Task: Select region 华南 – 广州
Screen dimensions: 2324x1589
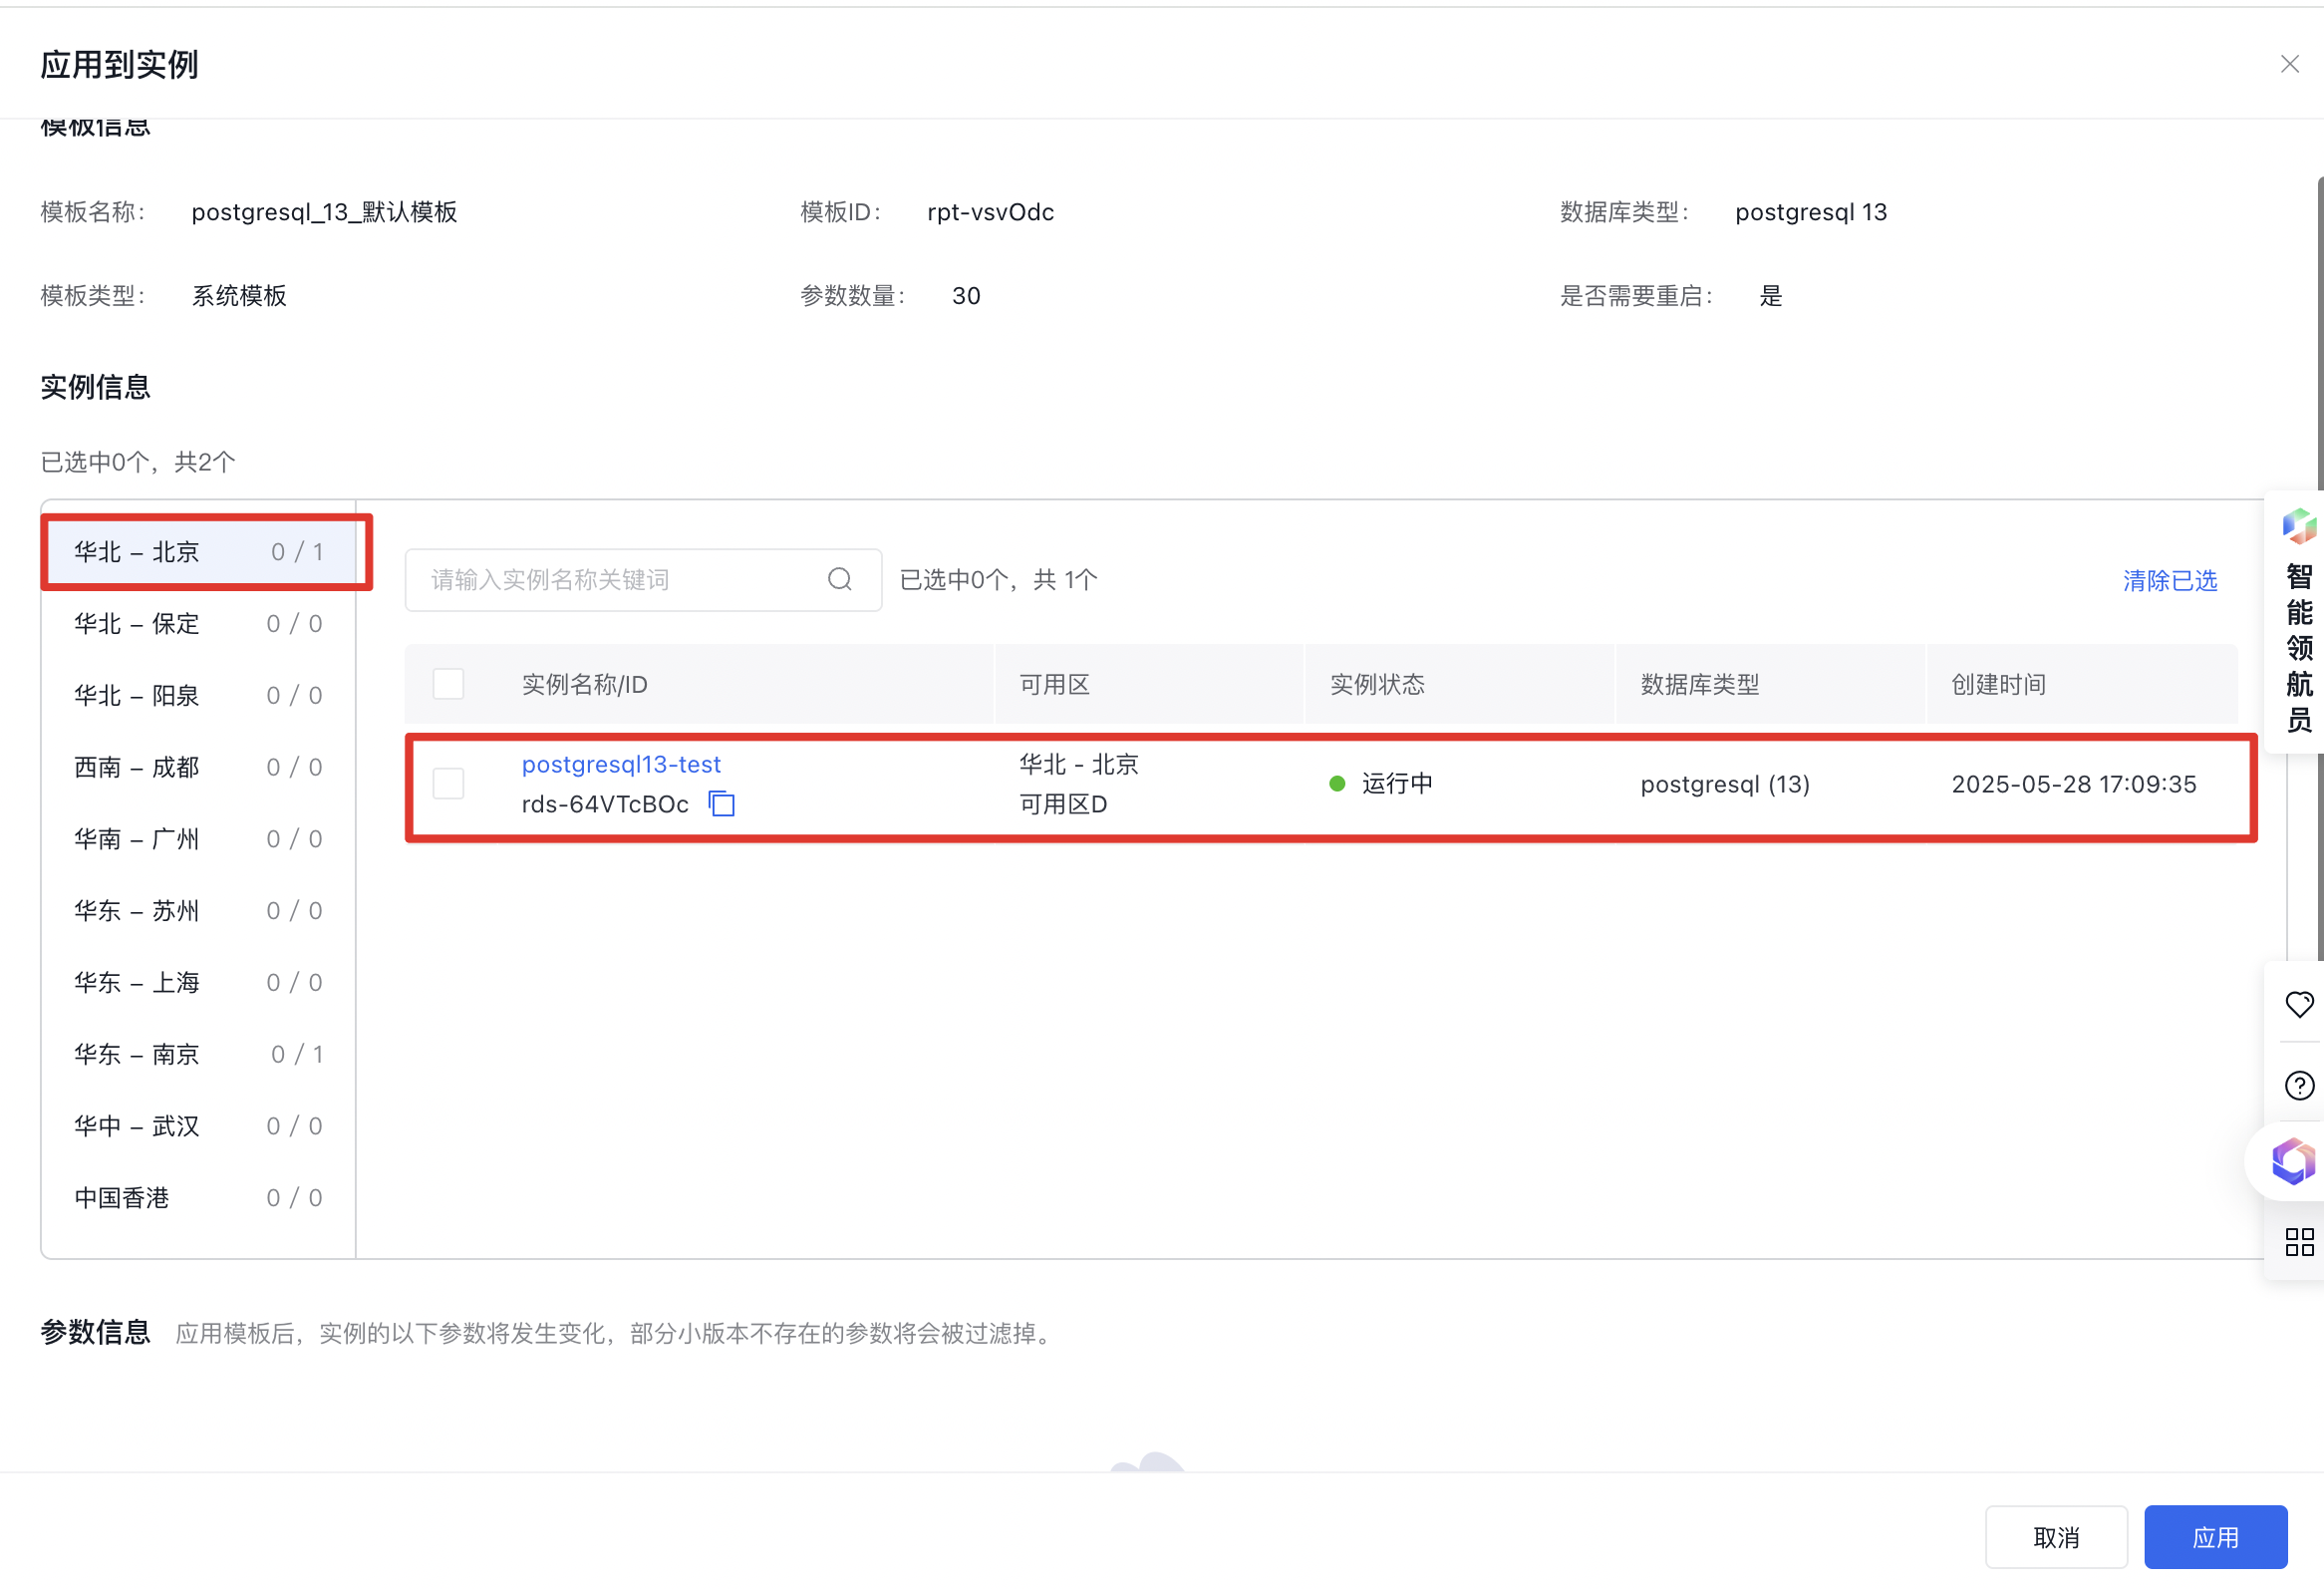Action: click(198, 840)
